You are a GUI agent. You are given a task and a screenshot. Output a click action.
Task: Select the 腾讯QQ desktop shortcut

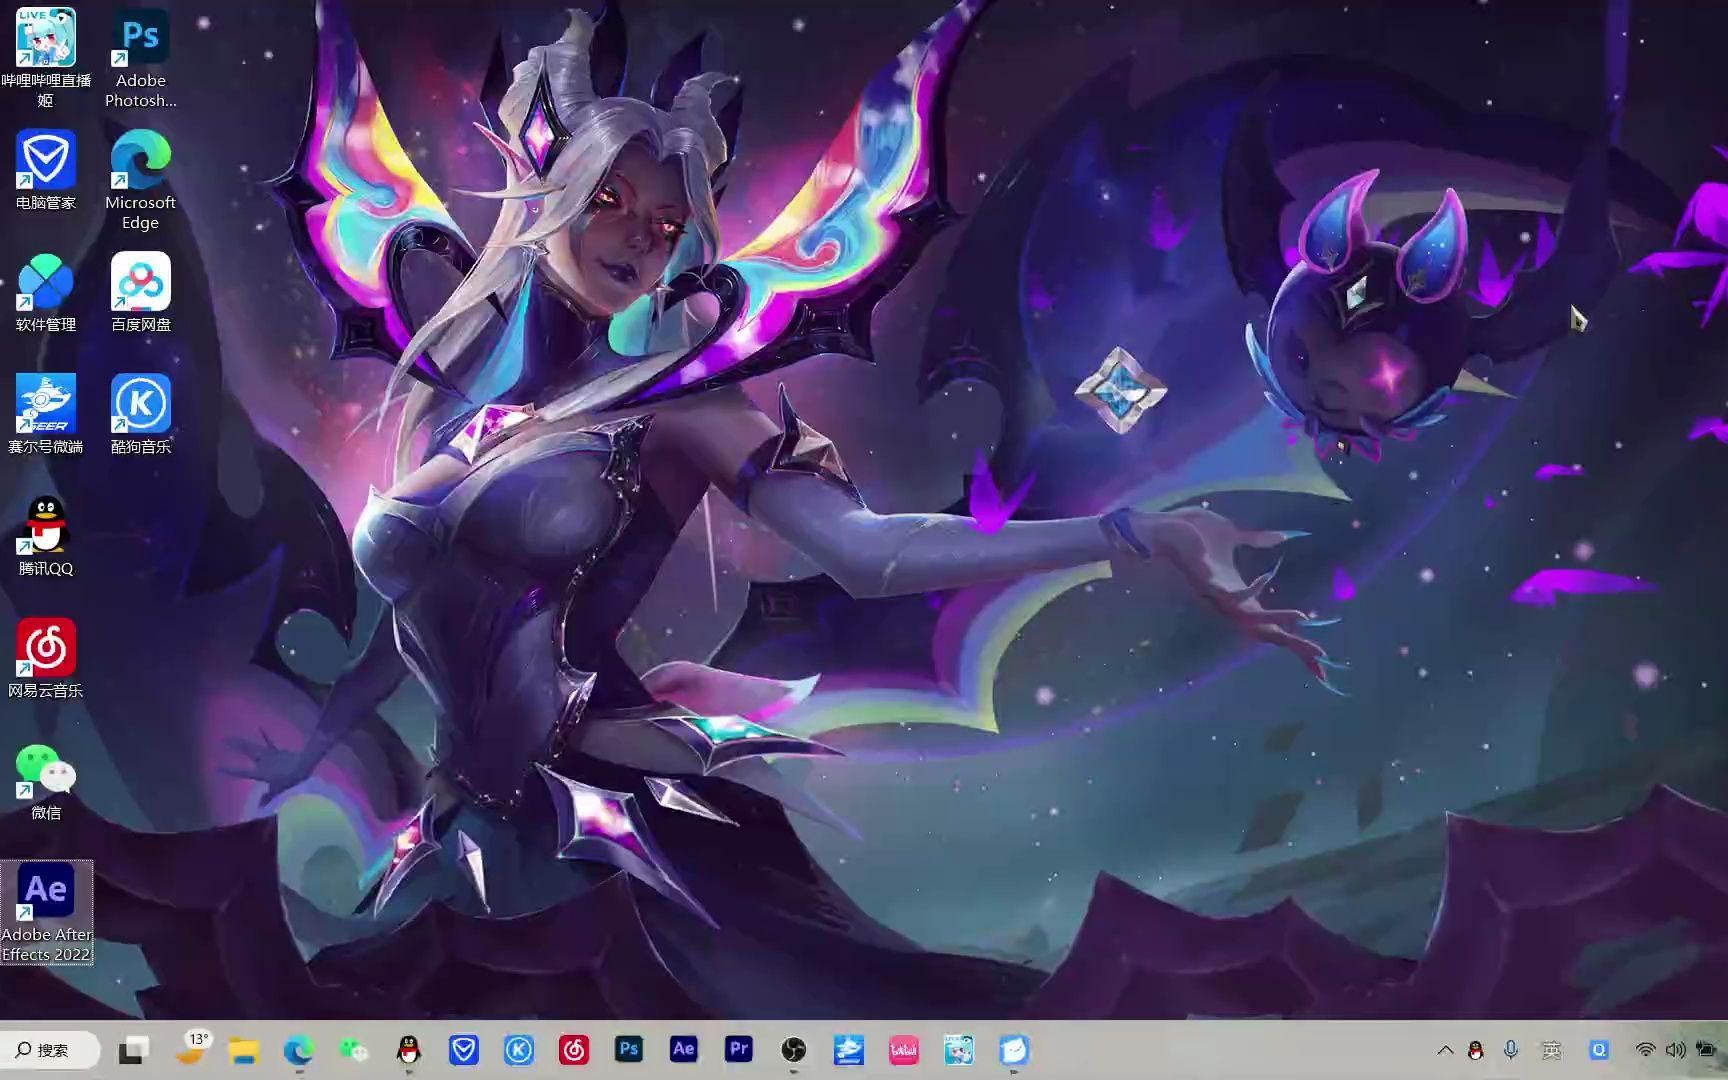pyautogui.click(x=46, y=536)
